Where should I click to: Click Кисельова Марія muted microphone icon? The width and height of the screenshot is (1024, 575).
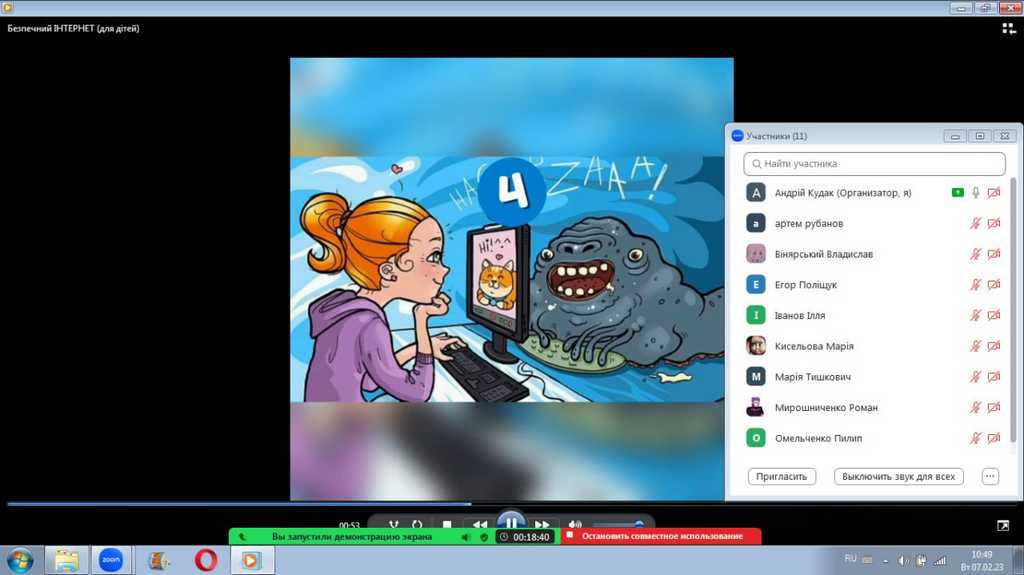(976, 346)
